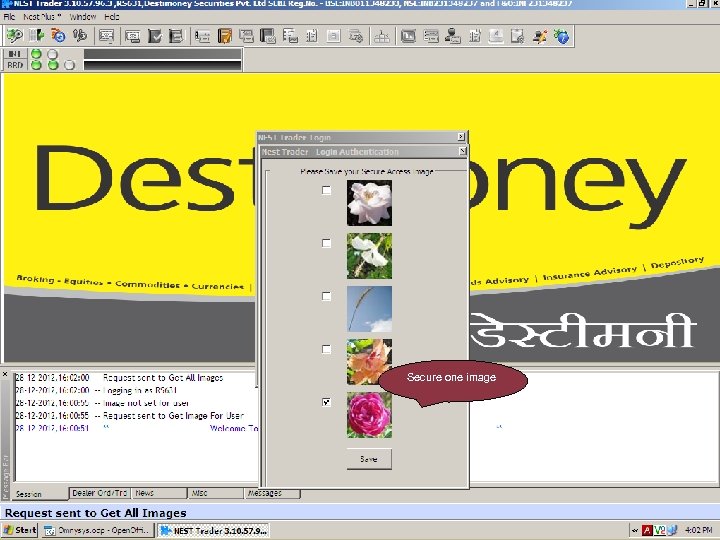720x540 pixels.
Task: Switch to the Messages tab
Action: tap(272, 493)
